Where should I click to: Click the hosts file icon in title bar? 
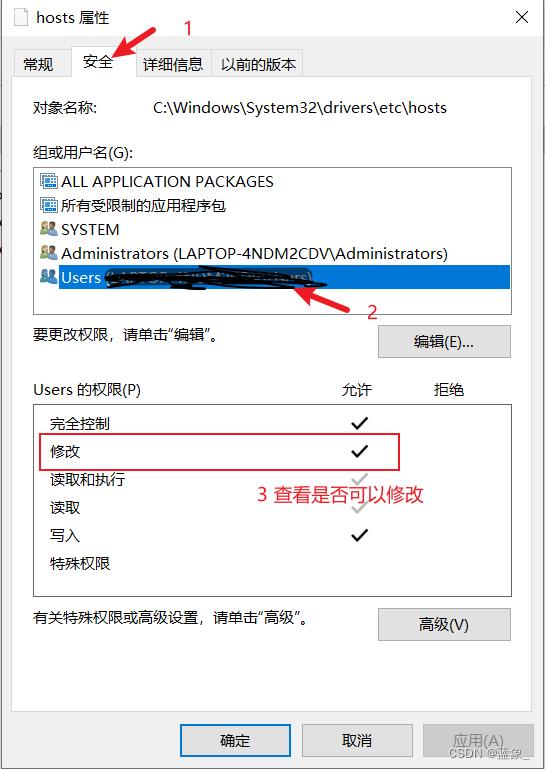[x=21, y=17]
